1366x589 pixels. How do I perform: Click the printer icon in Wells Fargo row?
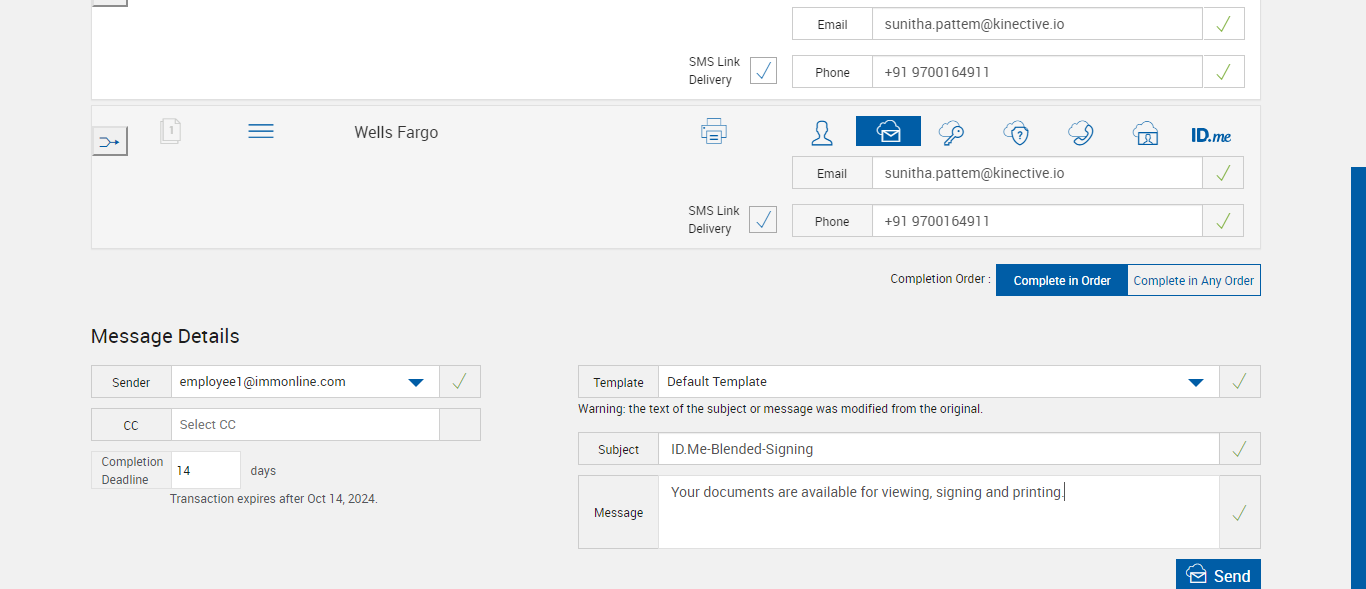714,131
